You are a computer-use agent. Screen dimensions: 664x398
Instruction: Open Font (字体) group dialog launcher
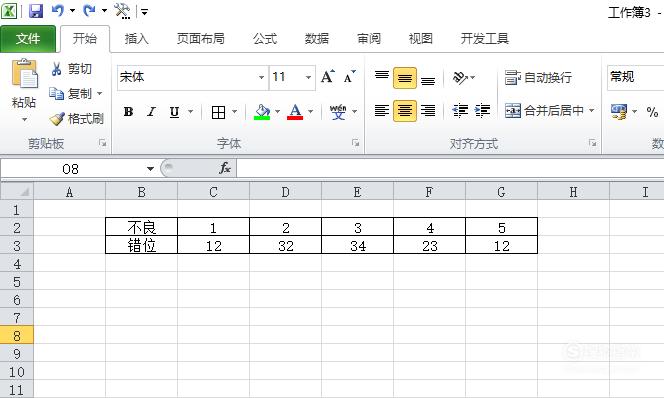pyautogui.click(x=355, y=143)
